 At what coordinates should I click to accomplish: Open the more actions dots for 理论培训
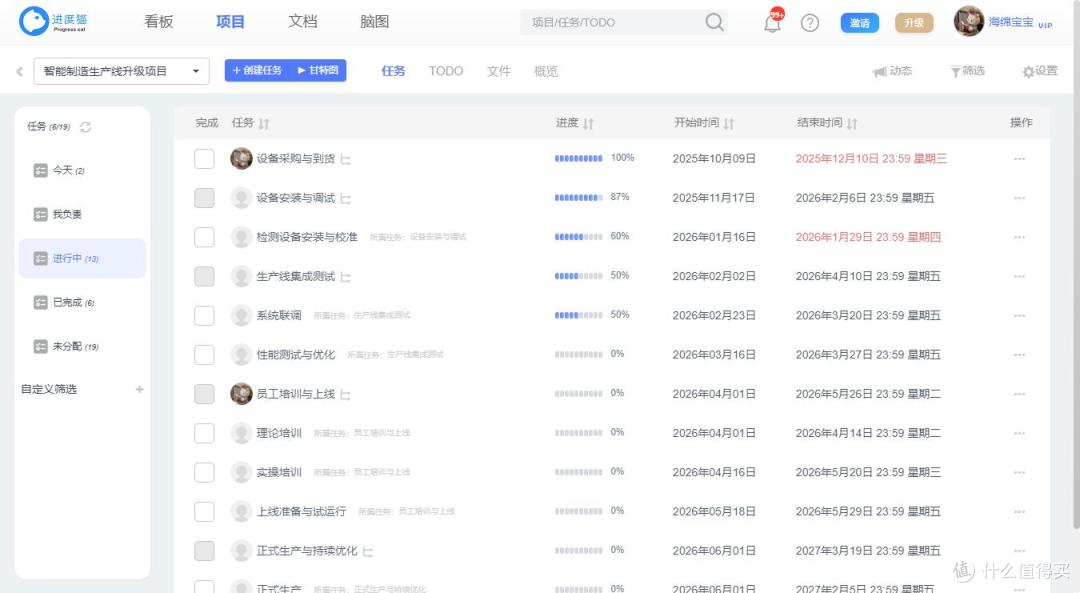click(x=1019, y=433)
